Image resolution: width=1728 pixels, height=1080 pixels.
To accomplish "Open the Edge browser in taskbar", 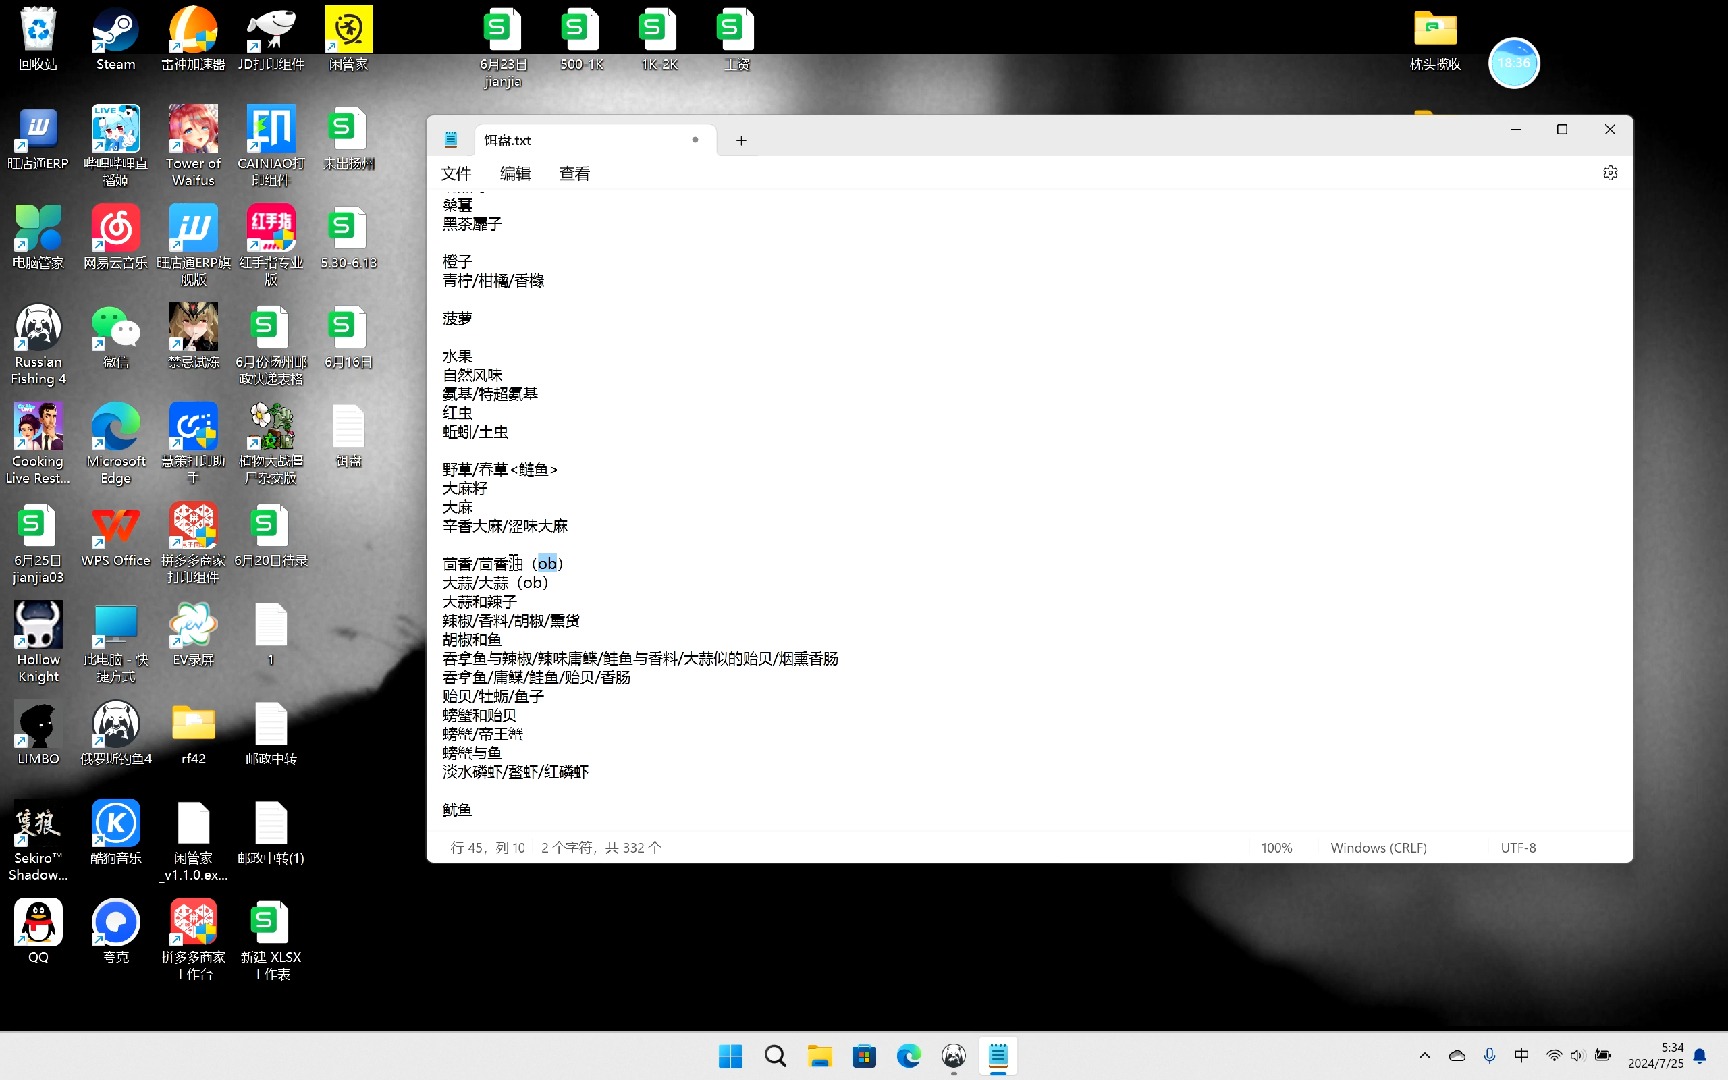I will (x=909, y=1056).
